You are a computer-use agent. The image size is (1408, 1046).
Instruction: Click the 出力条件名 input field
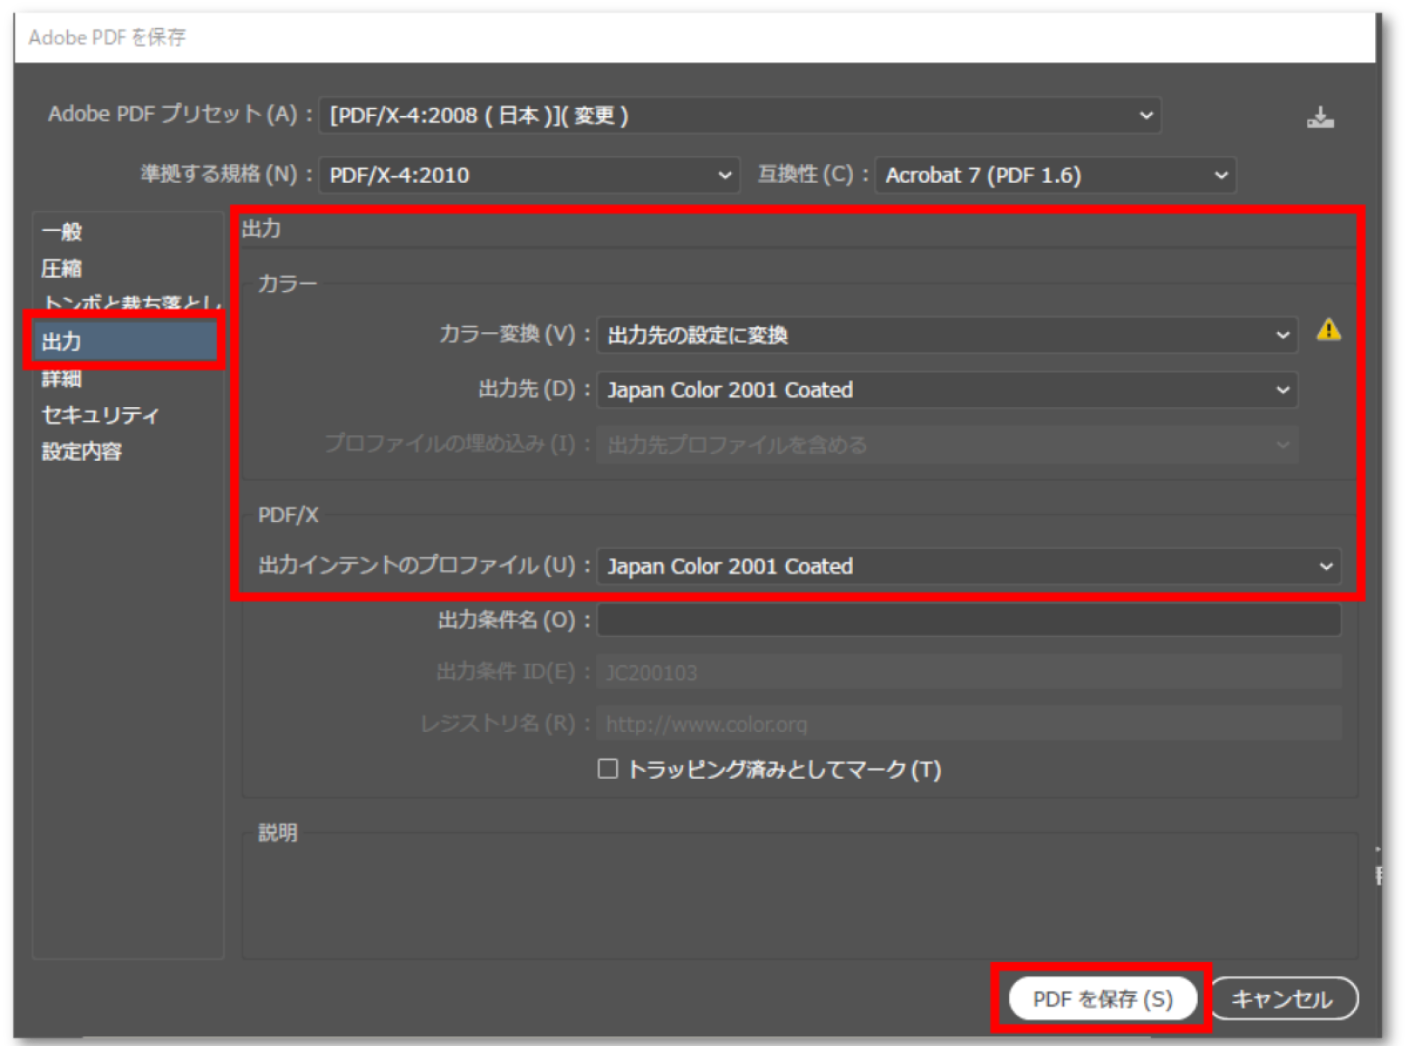(967, 619)
